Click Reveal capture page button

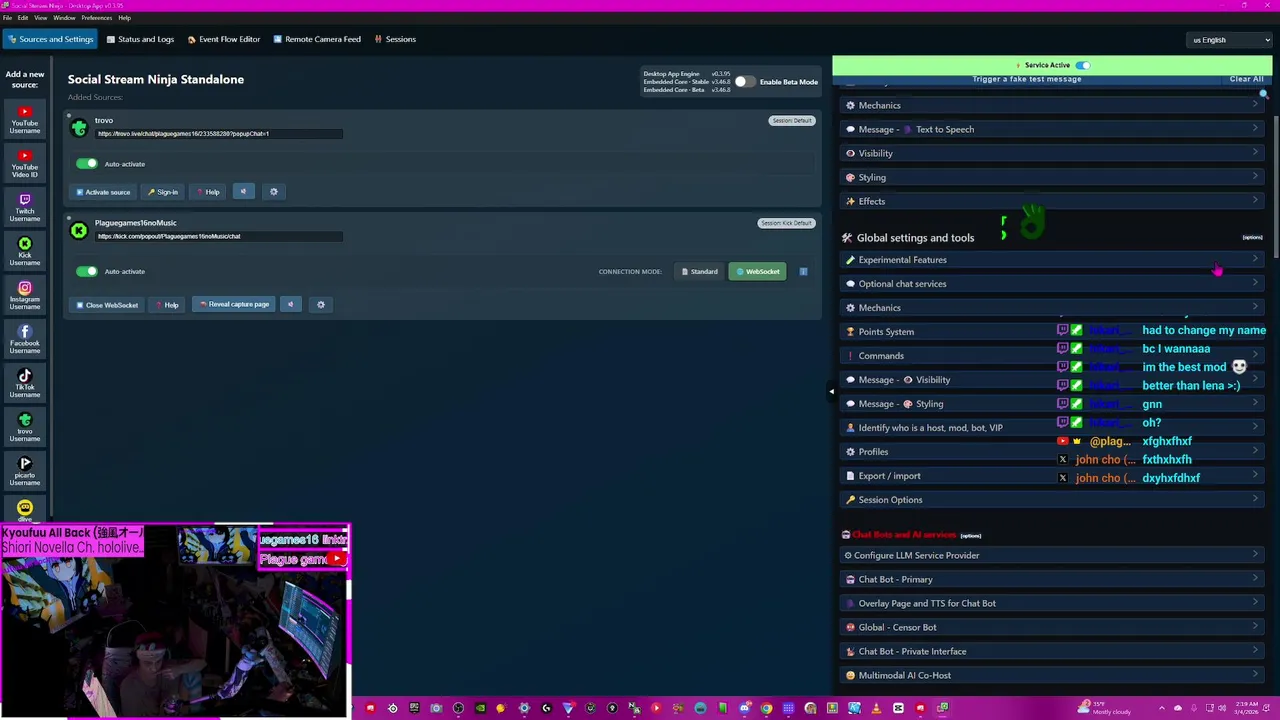click(x=235, y=304)
